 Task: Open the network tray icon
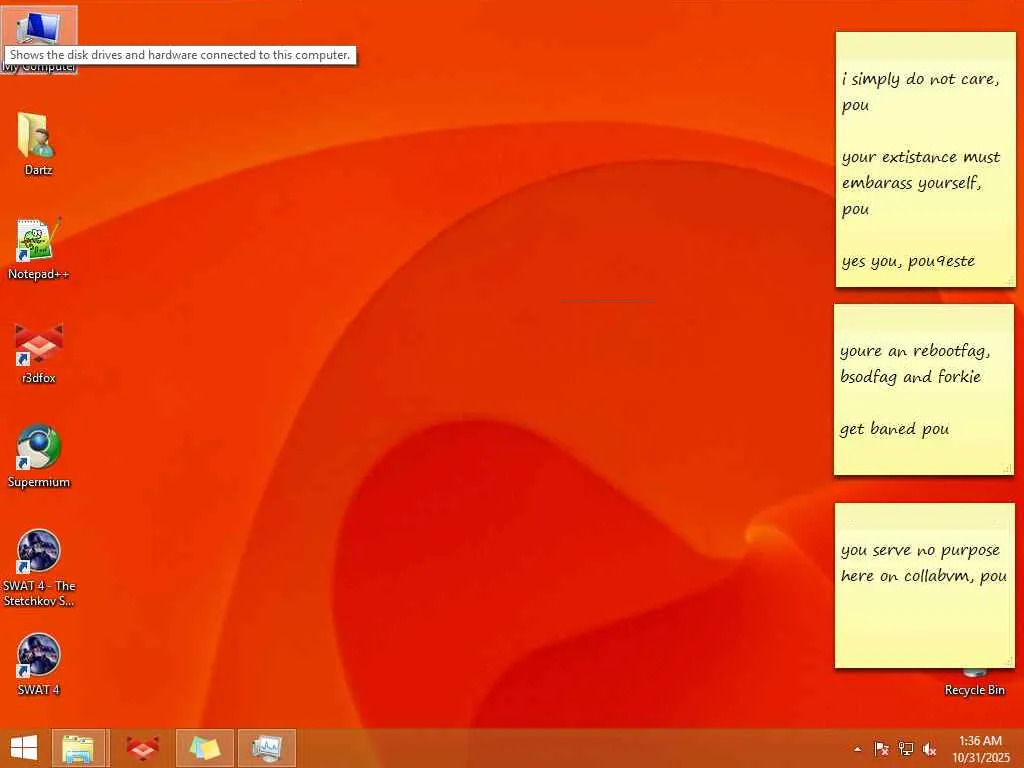pos(905,749)
